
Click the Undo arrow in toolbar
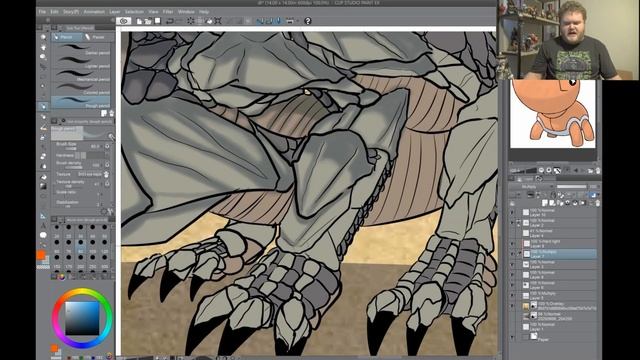pyautogui.click(x=169, y=21)
